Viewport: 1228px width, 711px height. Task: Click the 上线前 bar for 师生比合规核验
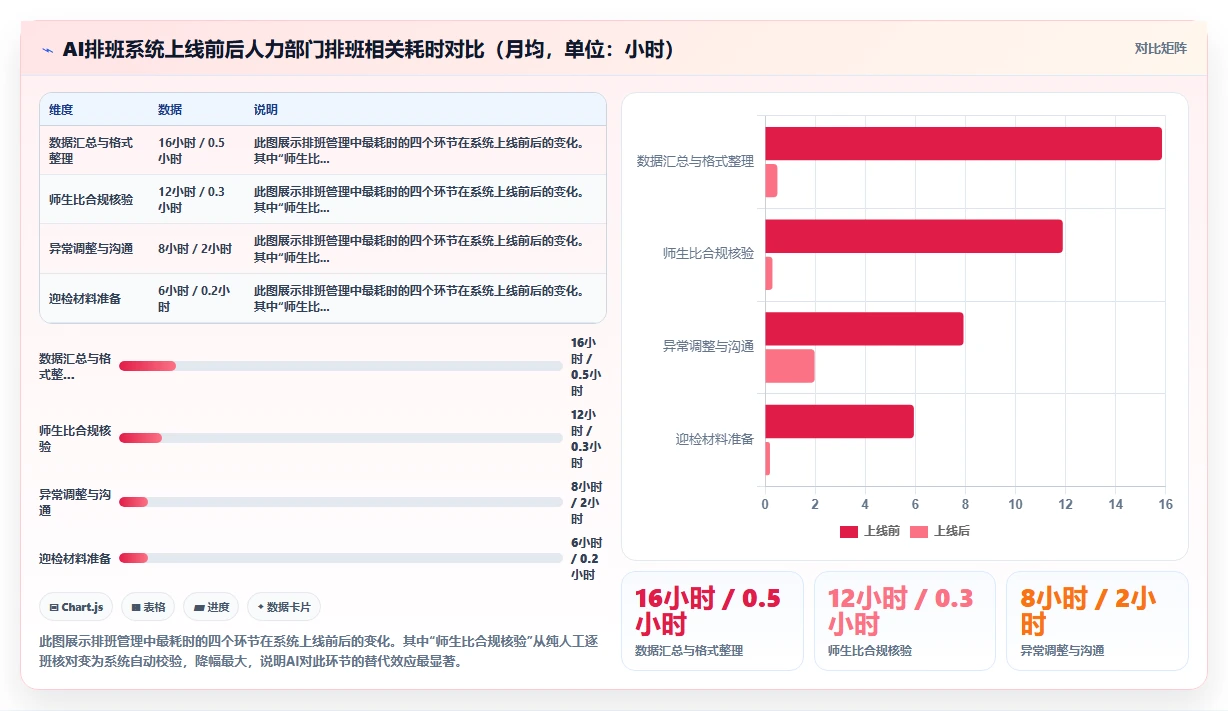[914, 236]
